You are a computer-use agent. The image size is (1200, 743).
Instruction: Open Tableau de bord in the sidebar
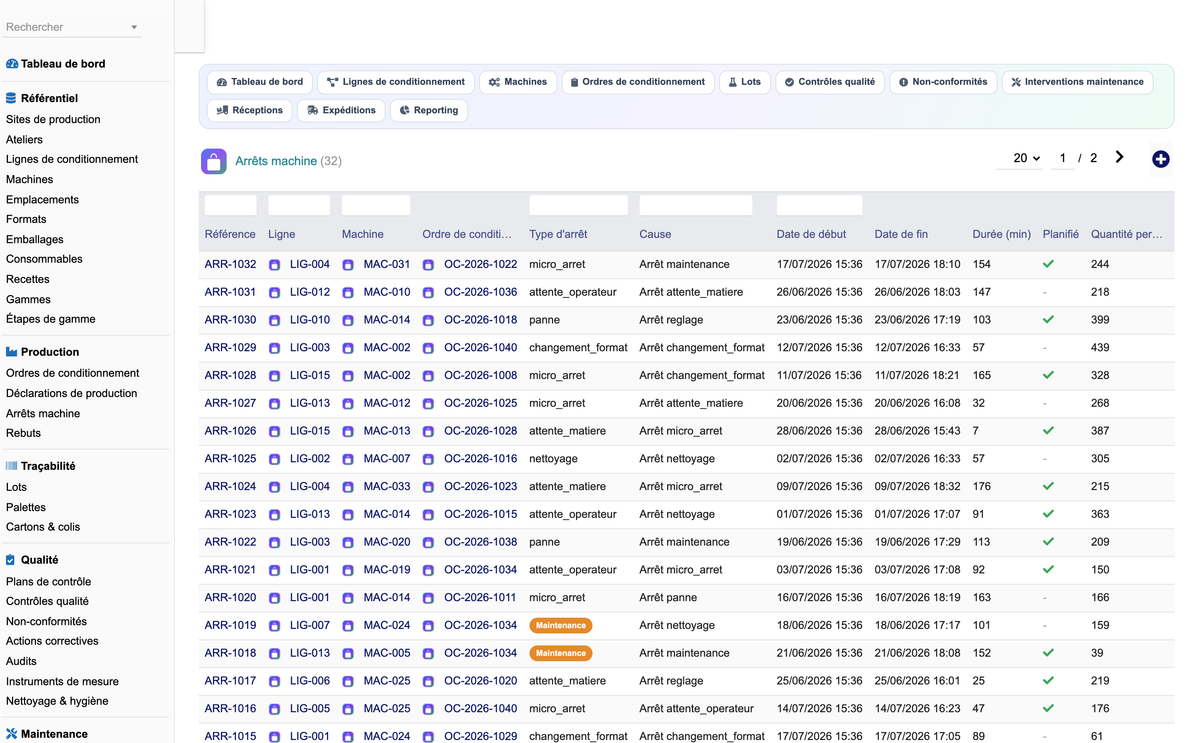tap(63, 64)
